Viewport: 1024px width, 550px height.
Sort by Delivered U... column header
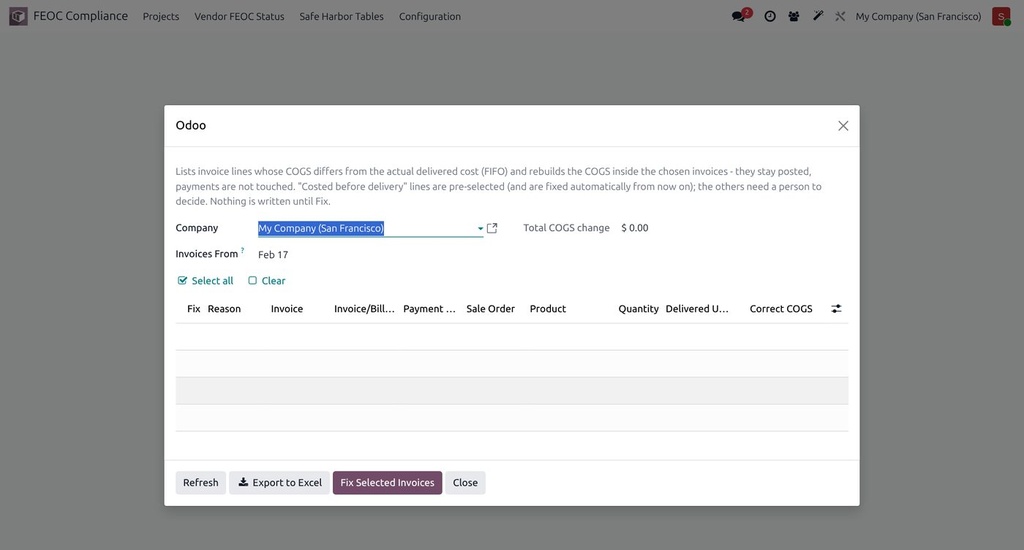click(x=697, y=309)
